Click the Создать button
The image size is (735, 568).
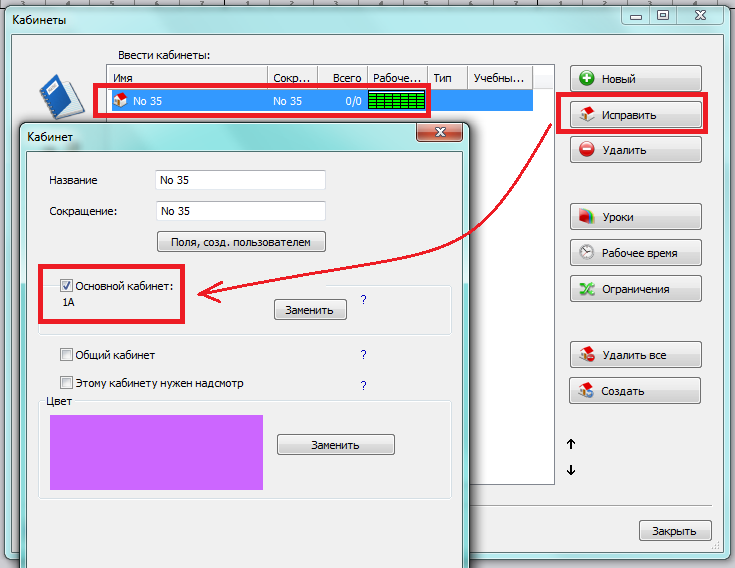635,390
